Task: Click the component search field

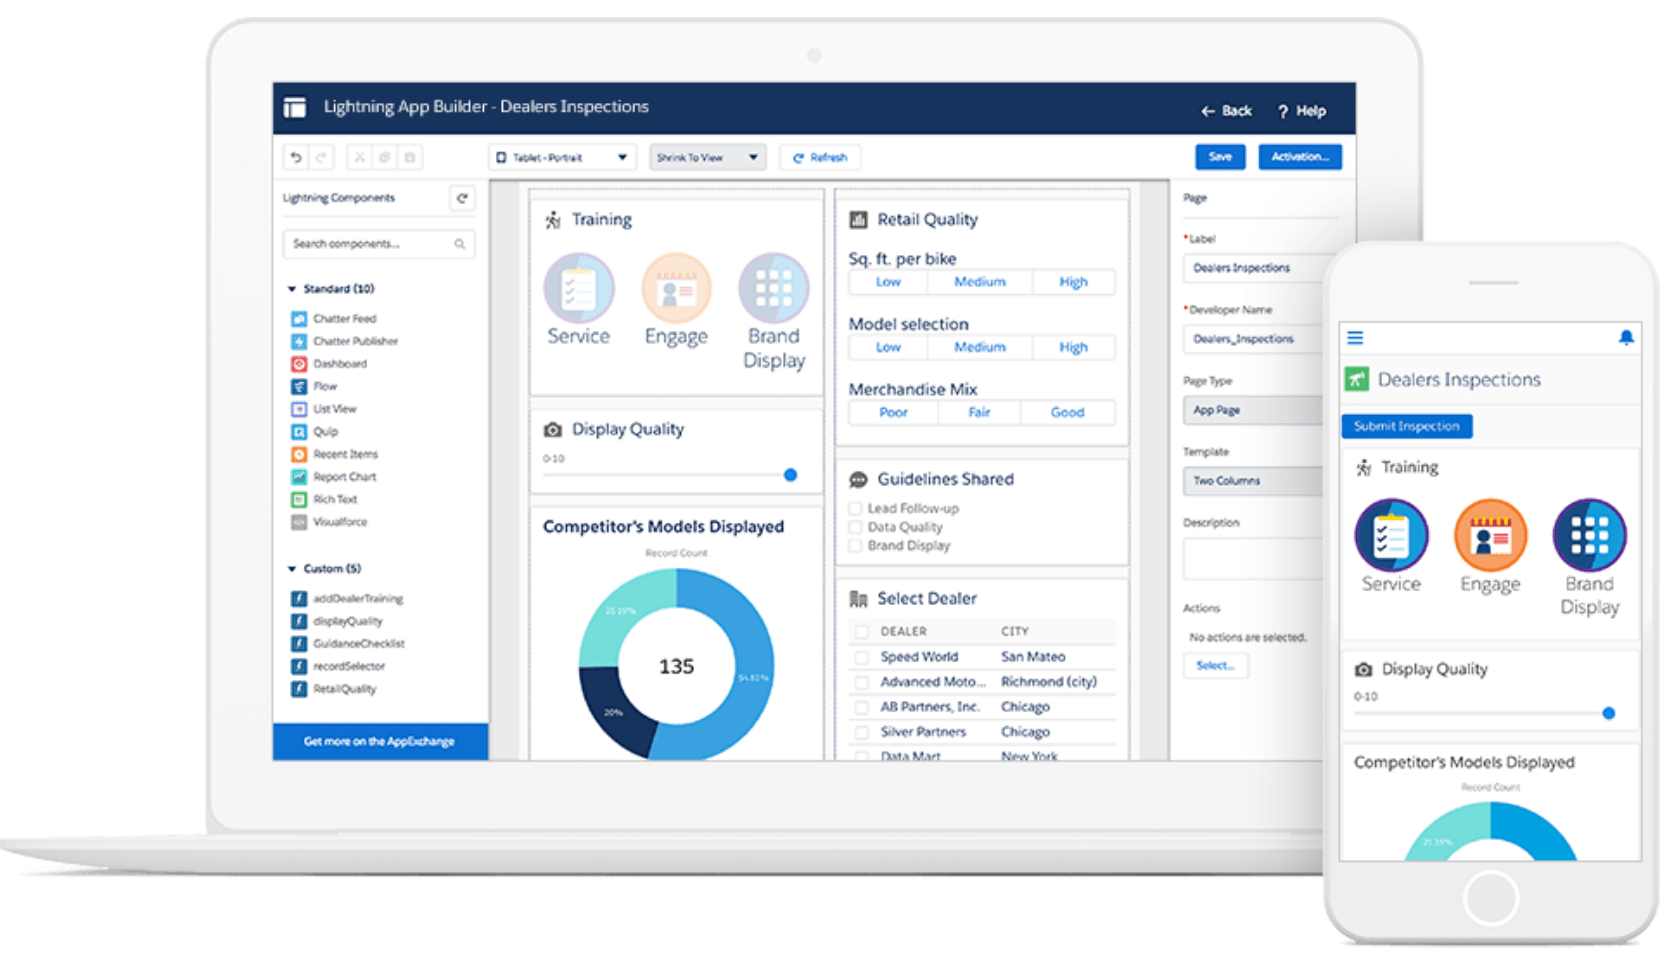Action: (x=378, y=243)
